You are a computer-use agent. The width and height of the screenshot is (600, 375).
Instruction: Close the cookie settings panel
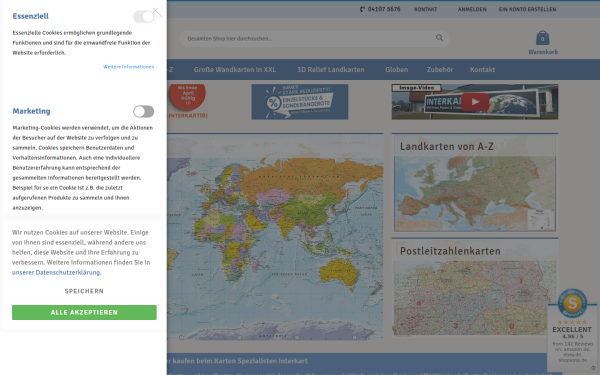coord(157,12)
